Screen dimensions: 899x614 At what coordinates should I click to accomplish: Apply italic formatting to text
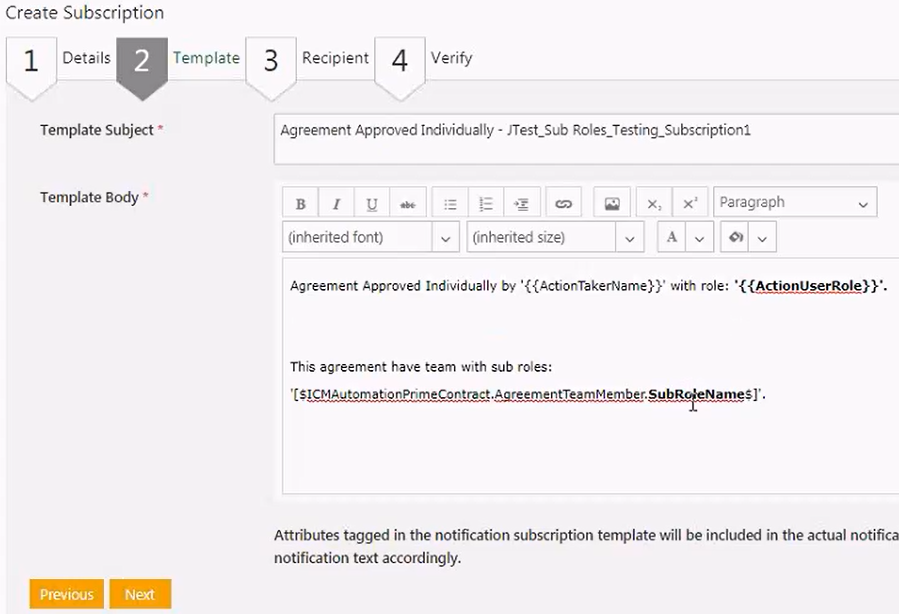(x=336, y=204)
